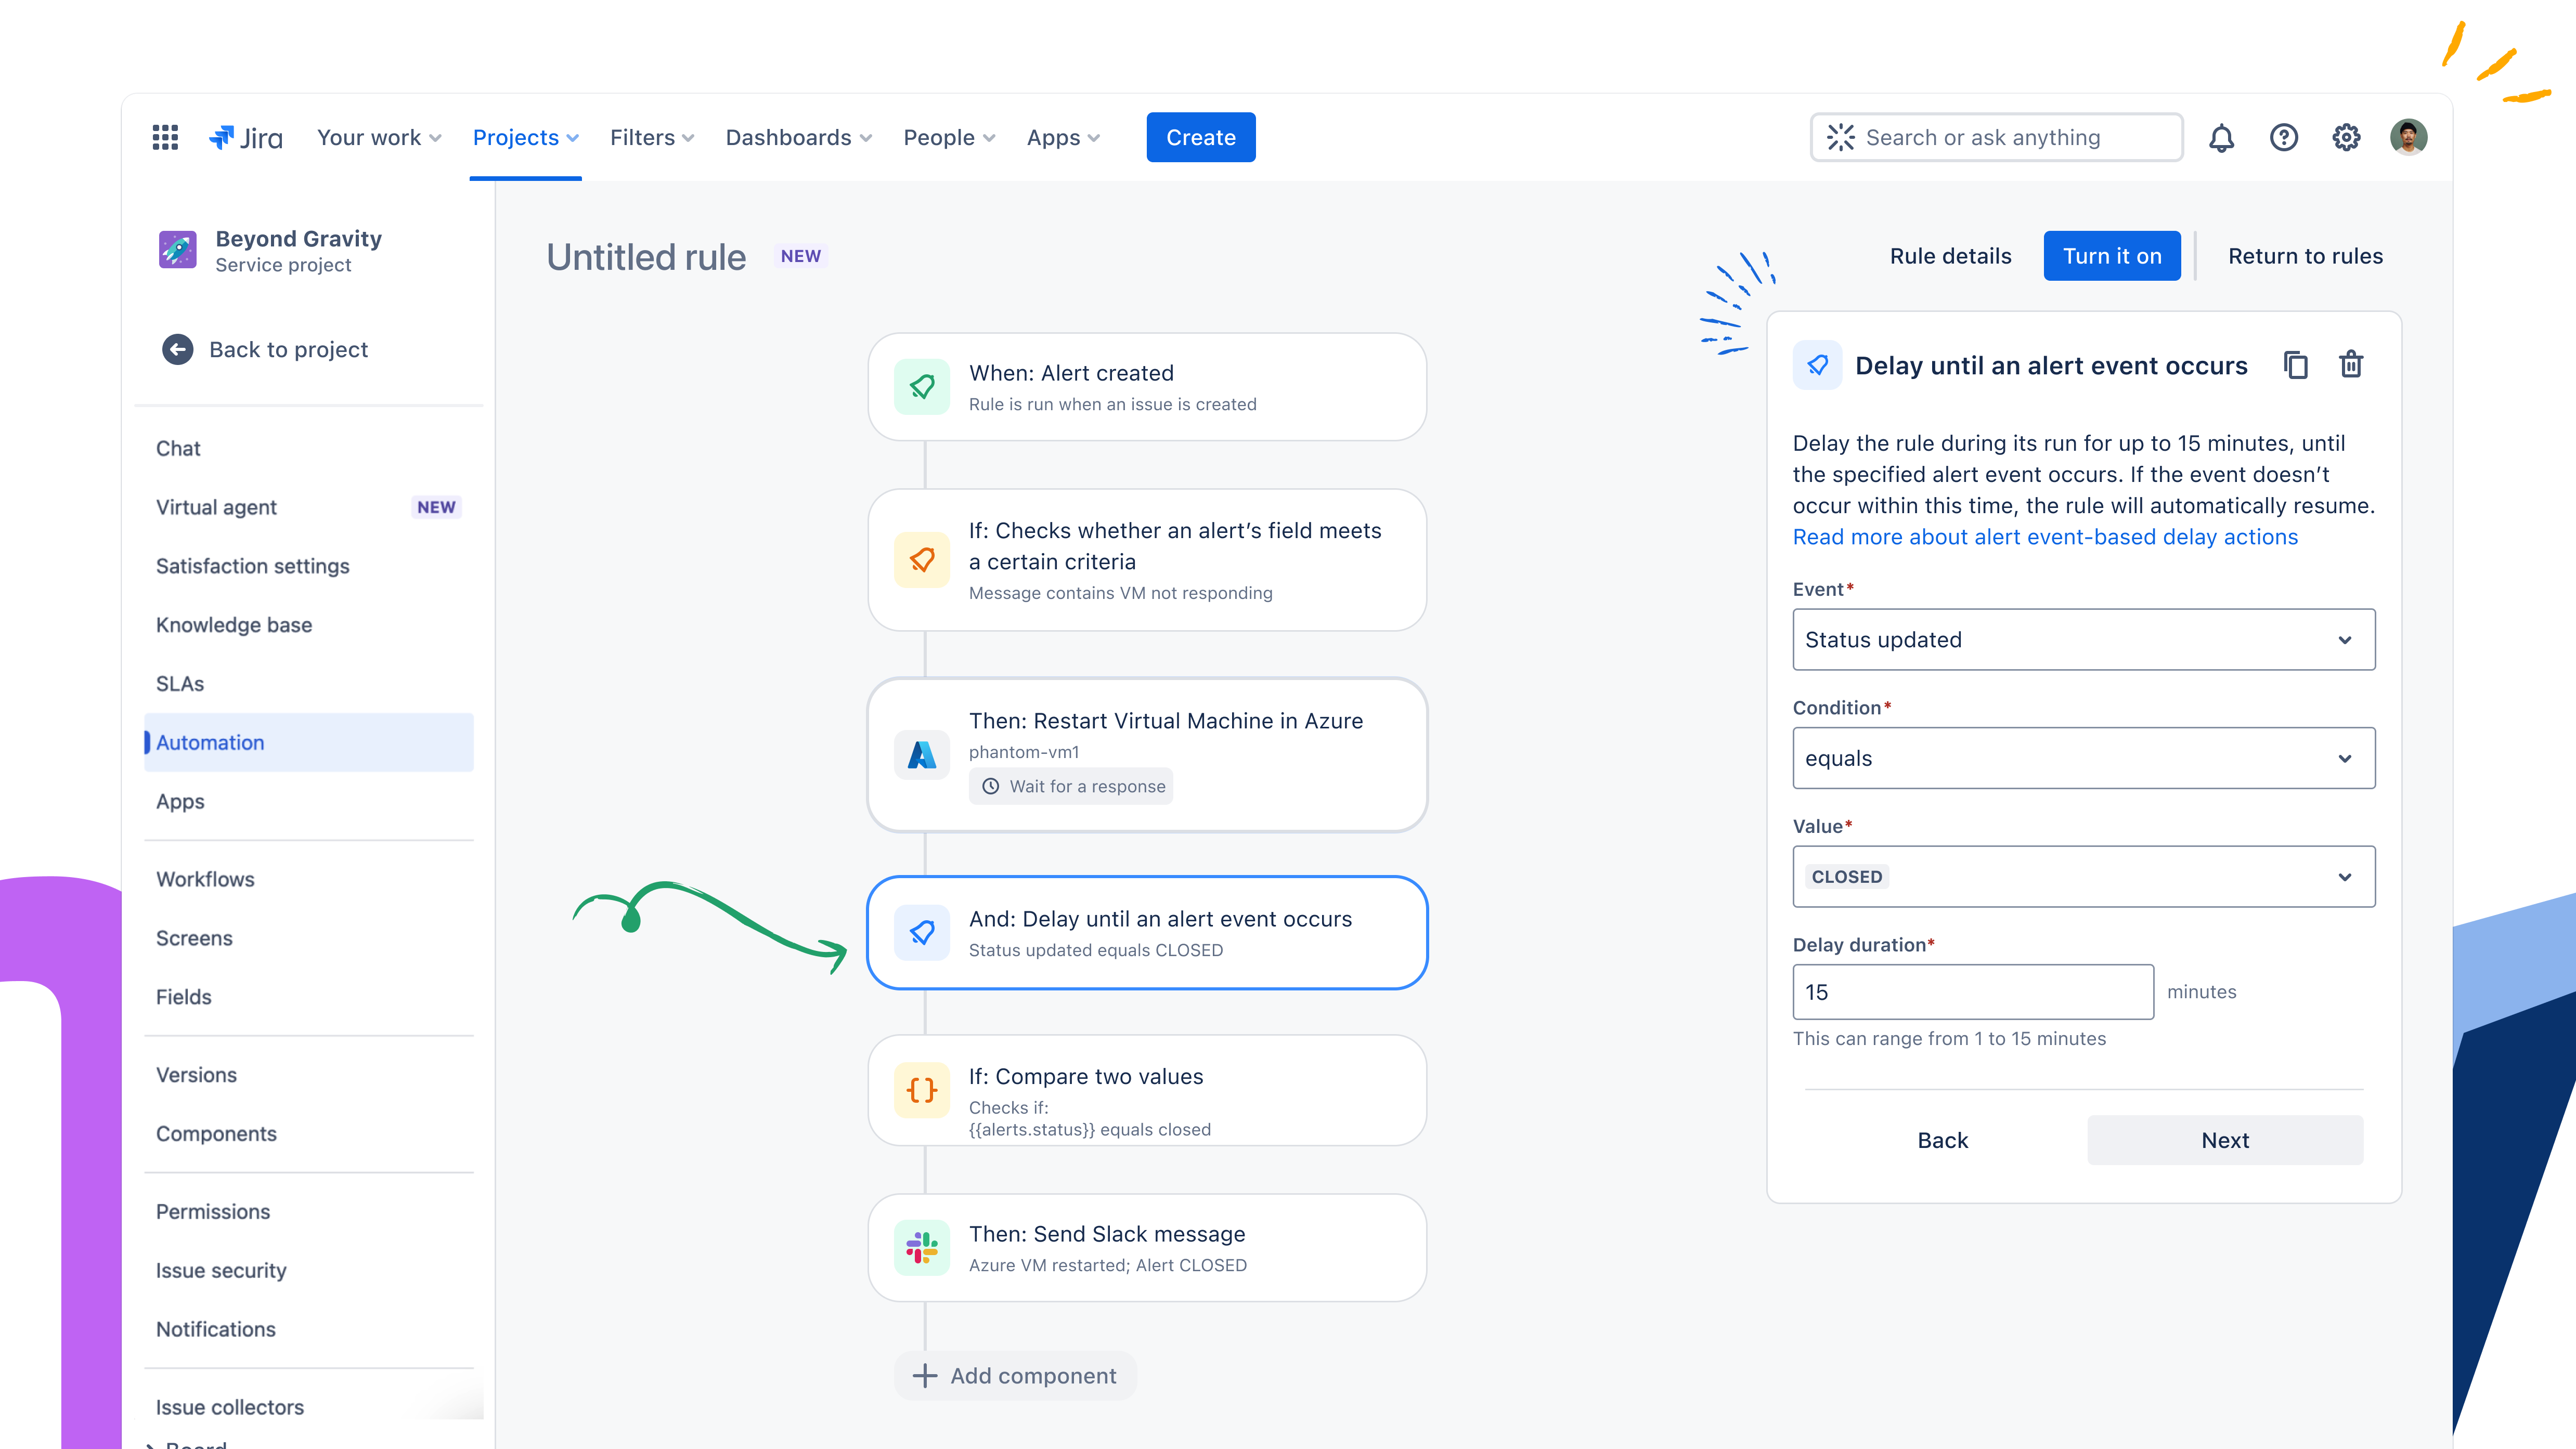
Task: Click the Turn it on button
Action: pos(2112,256)
